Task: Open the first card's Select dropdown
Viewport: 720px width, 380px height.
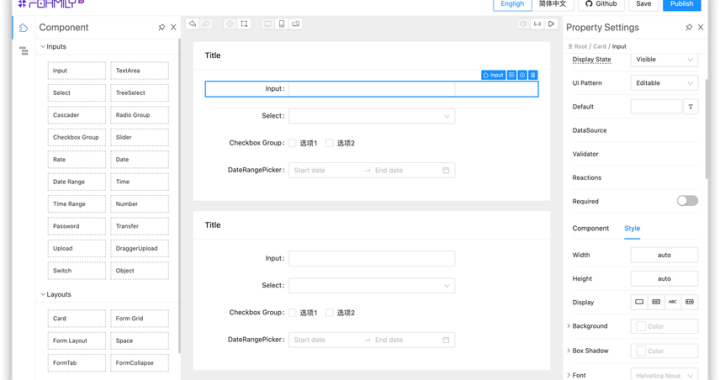Action: click(x=372, y=116)
